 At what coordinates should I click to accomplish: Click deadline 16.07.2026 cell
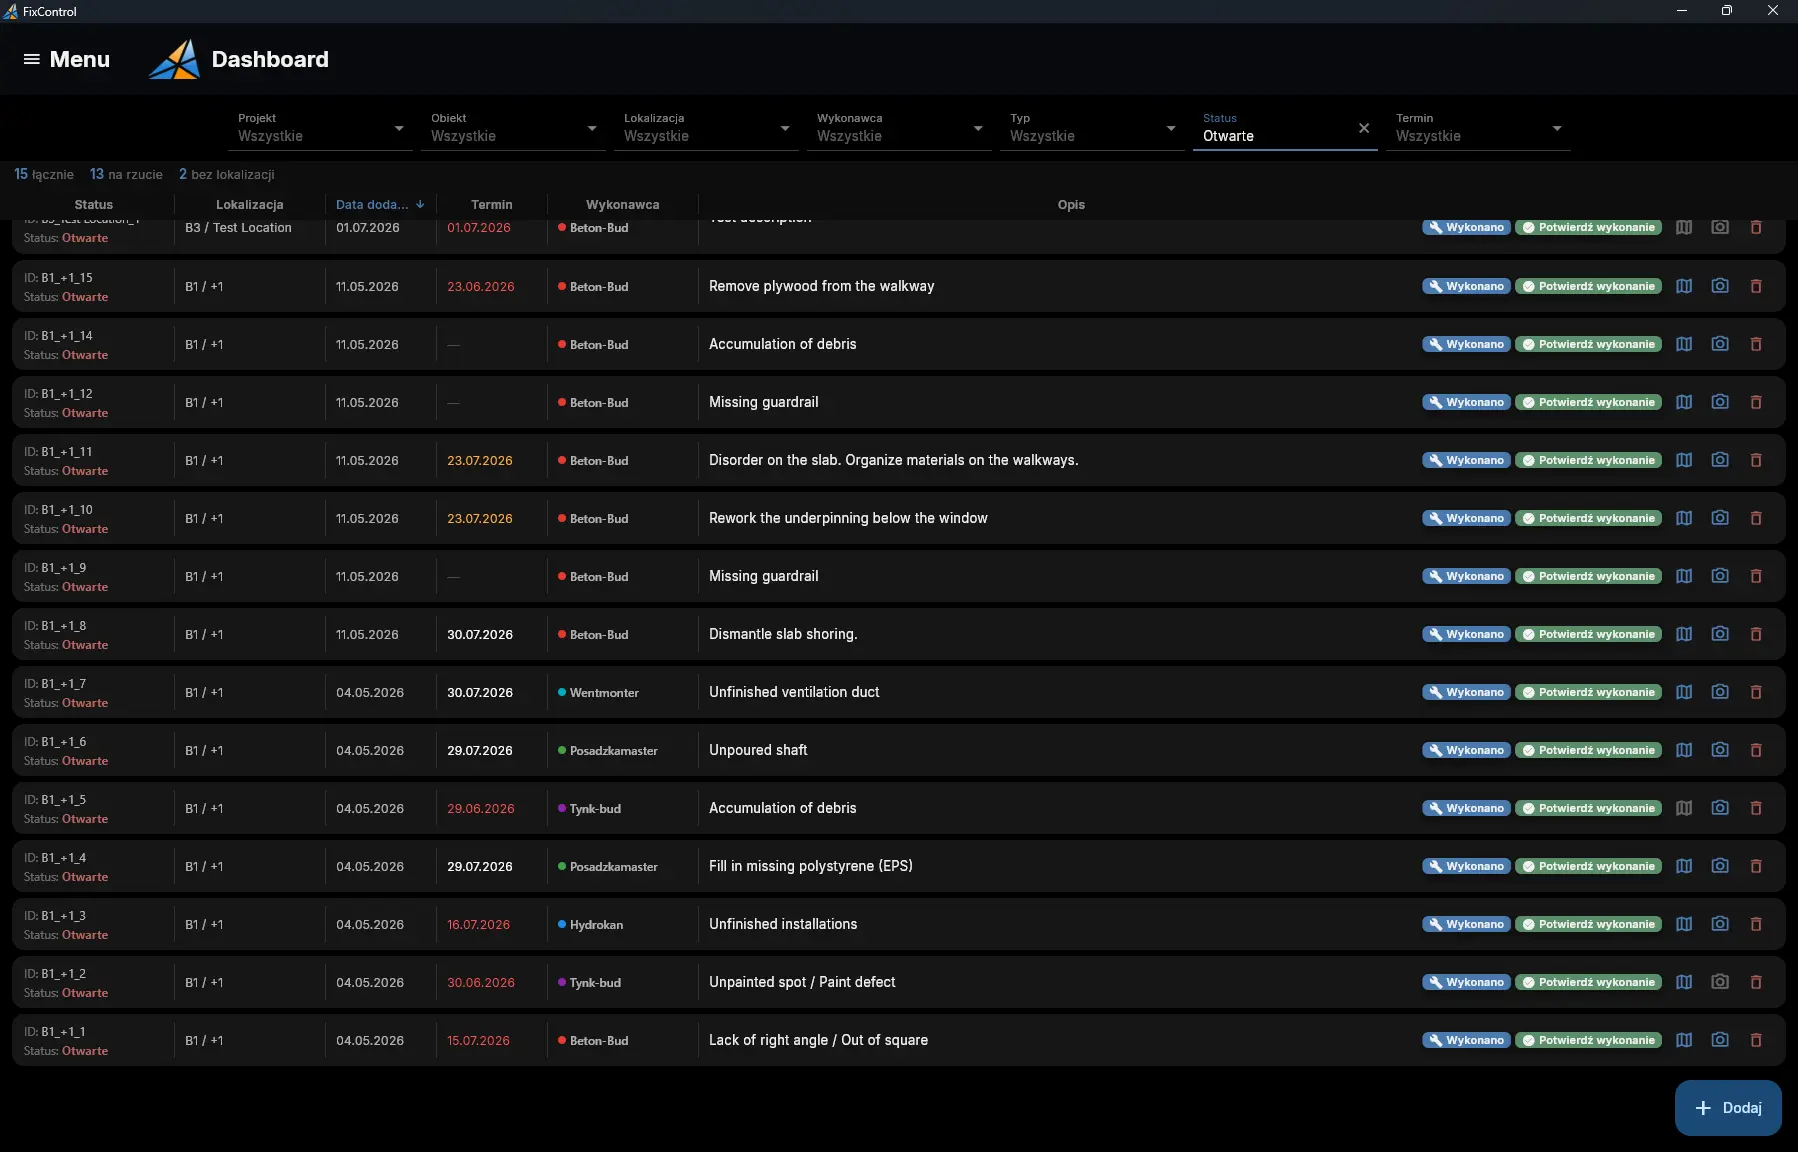click(x=479, y=924)
